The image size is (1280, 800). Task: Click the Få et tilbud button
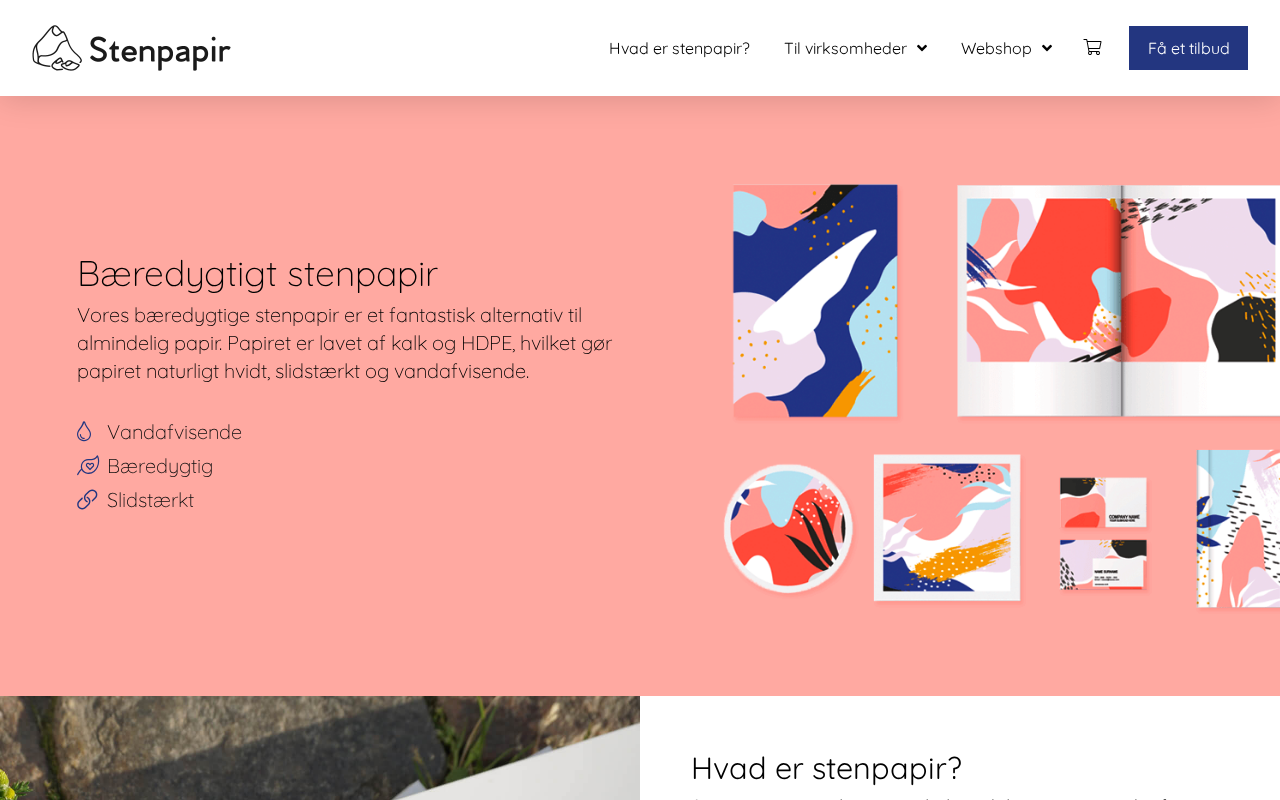(x=1188, y=48)
